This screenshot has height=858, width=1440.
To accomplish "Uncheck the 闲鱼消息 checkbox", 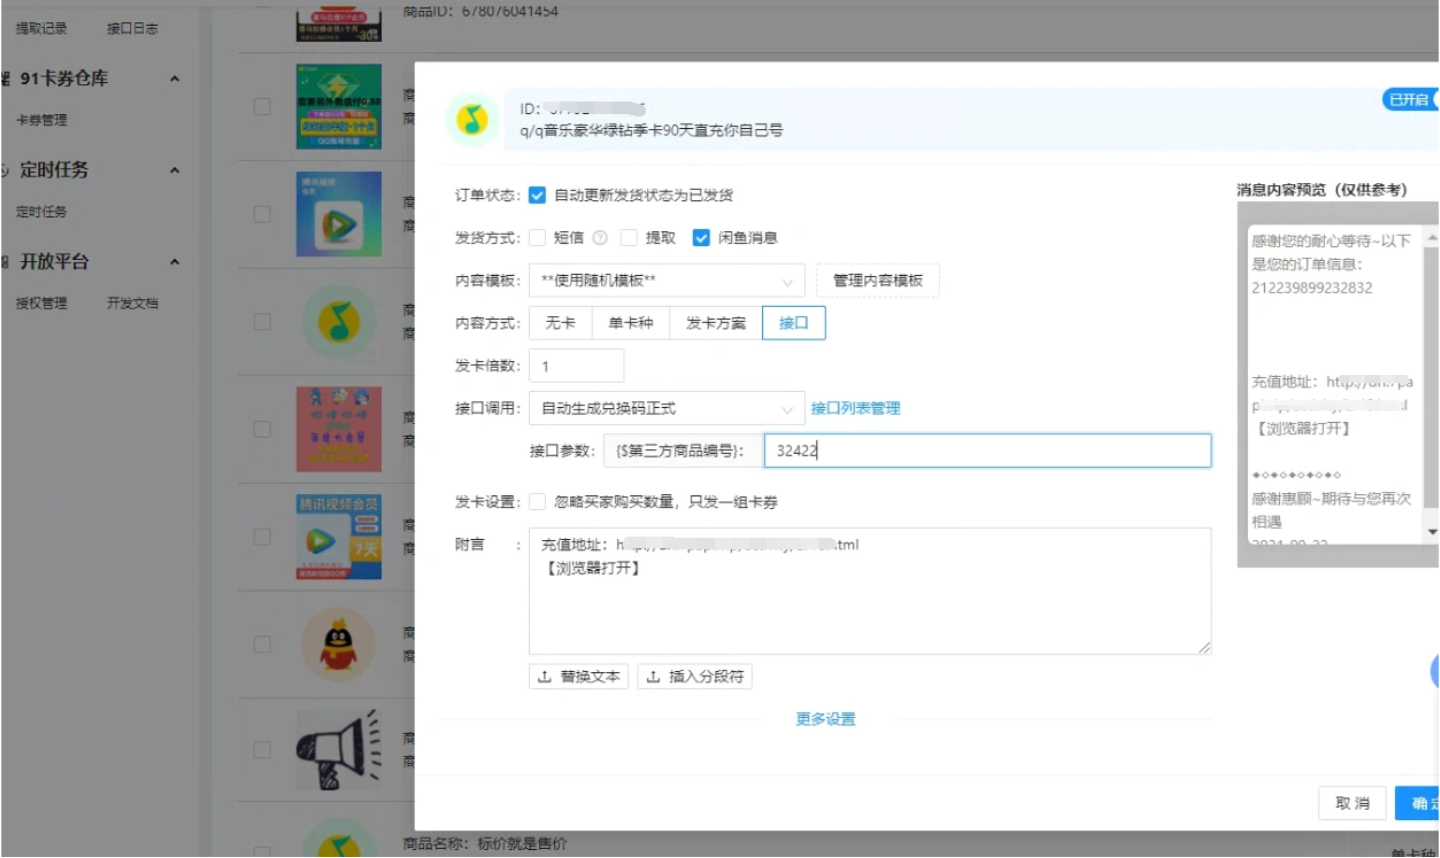I will click(701, 238).
